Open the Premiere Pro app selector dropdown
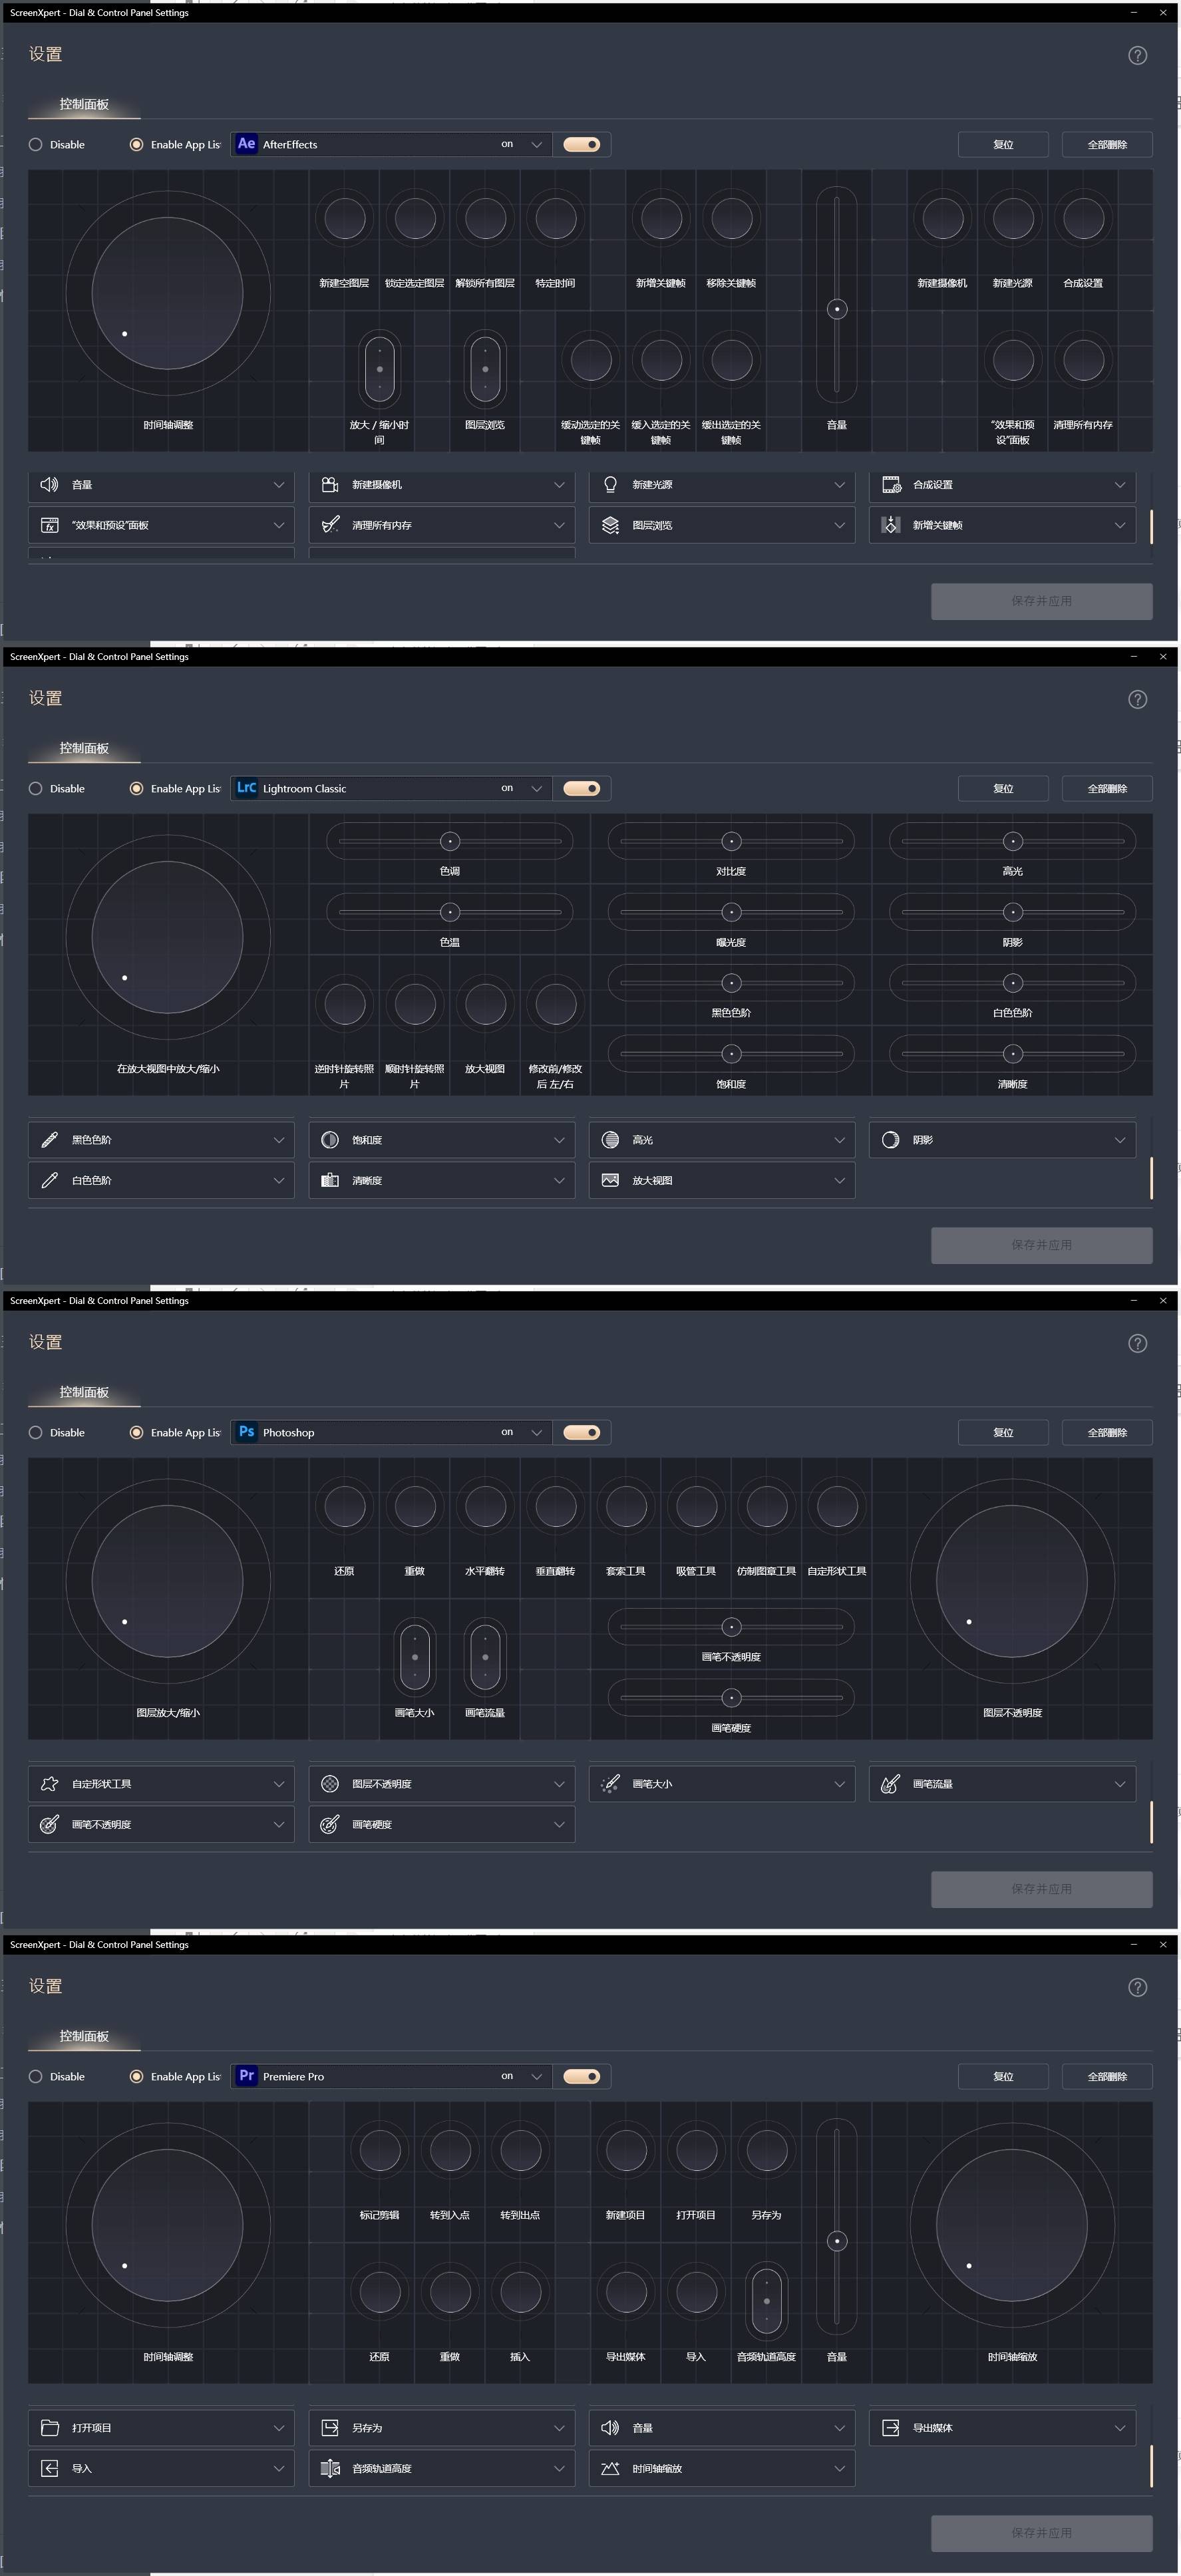This screenshot has height=2576, width=1181. [x=391, y=2076]
